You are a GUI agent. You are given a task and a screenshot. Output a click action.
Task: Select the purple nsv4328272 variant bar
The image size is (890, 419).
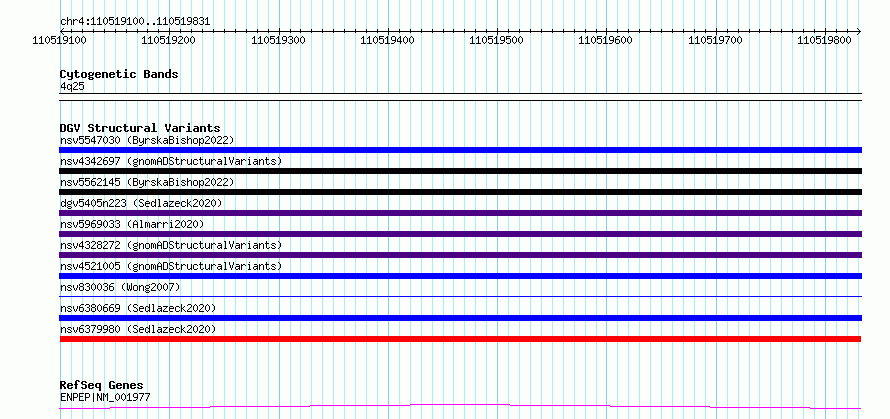click(x=461, y=255)
